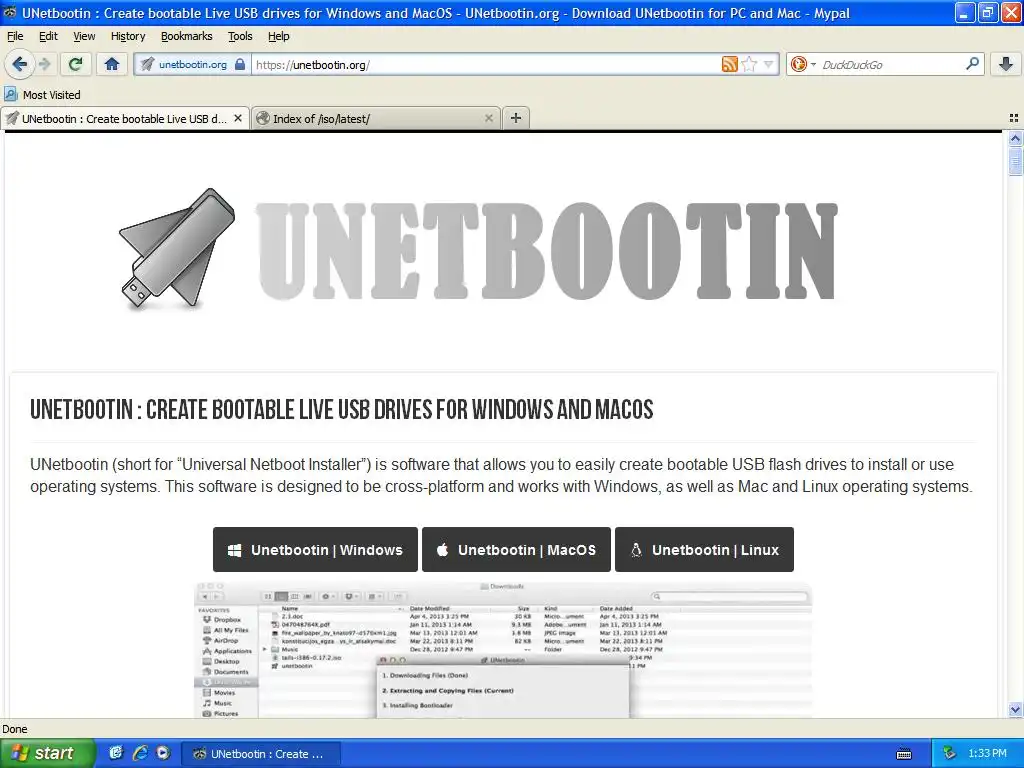Open the Windows Start menu

(x=47, y=753)
